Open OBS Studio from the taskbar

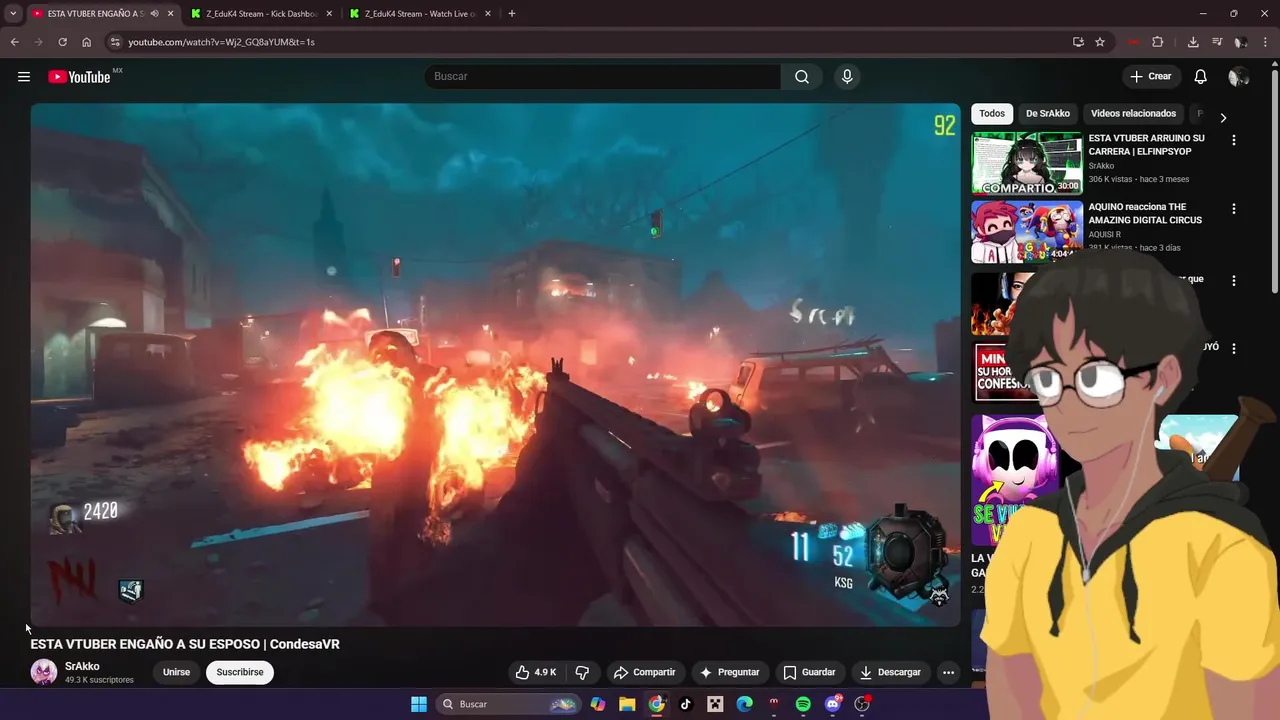tap(862, 704)
